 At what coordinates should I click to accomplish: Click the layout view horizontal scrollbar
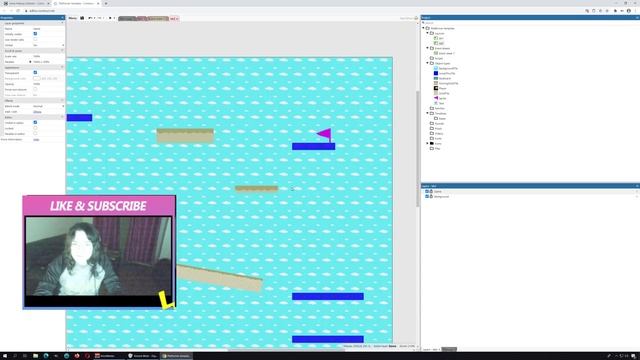(286, 350)
